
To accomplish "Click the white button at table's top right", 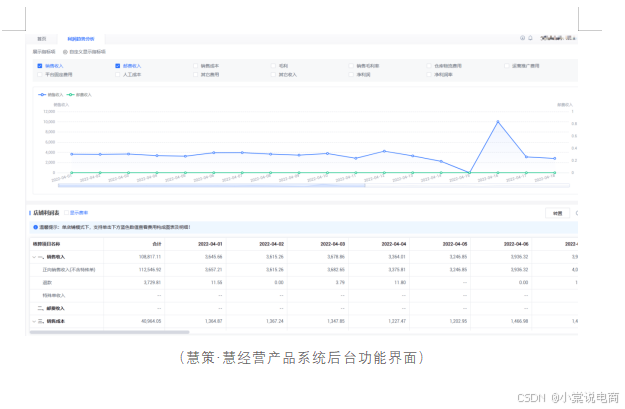I will [558, 213].
